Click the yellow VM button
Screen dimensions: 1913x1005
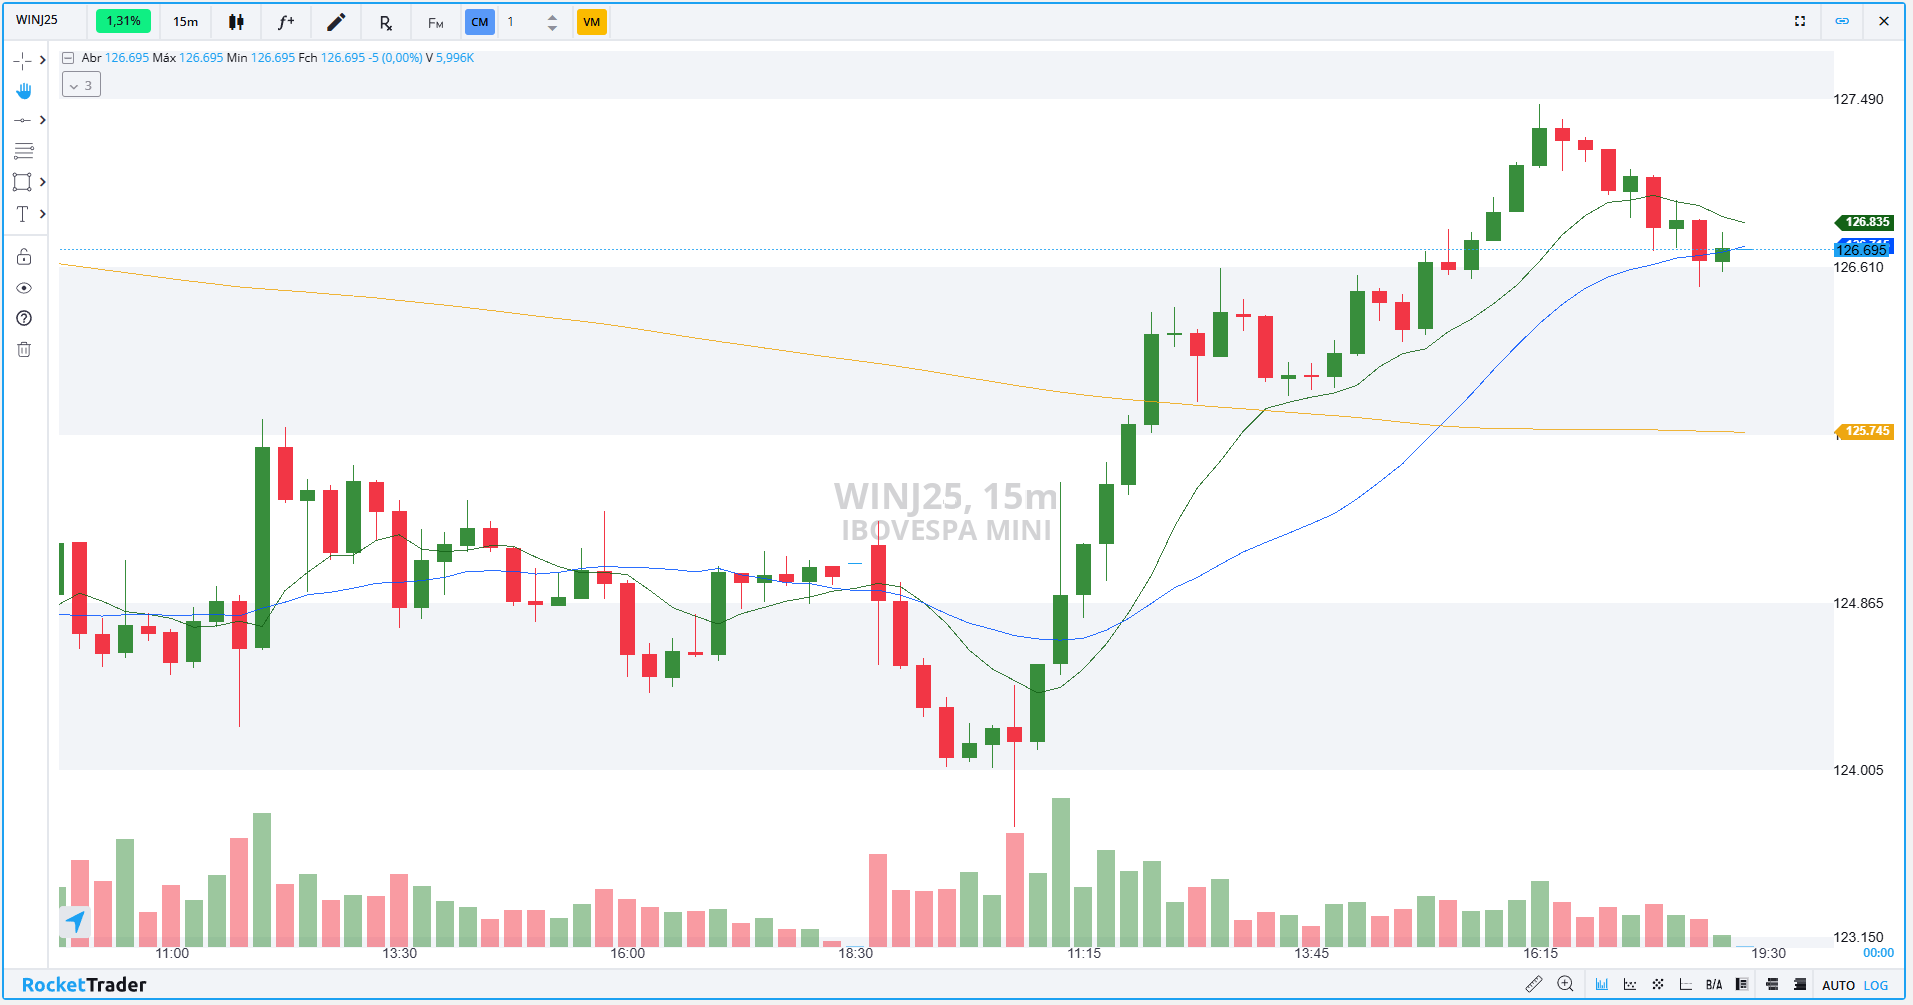coord(591,22)
